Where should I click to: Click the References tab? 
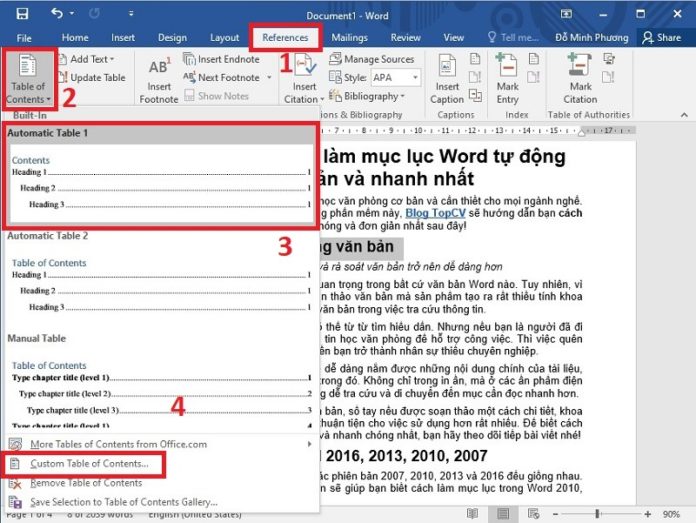point(285,38)
